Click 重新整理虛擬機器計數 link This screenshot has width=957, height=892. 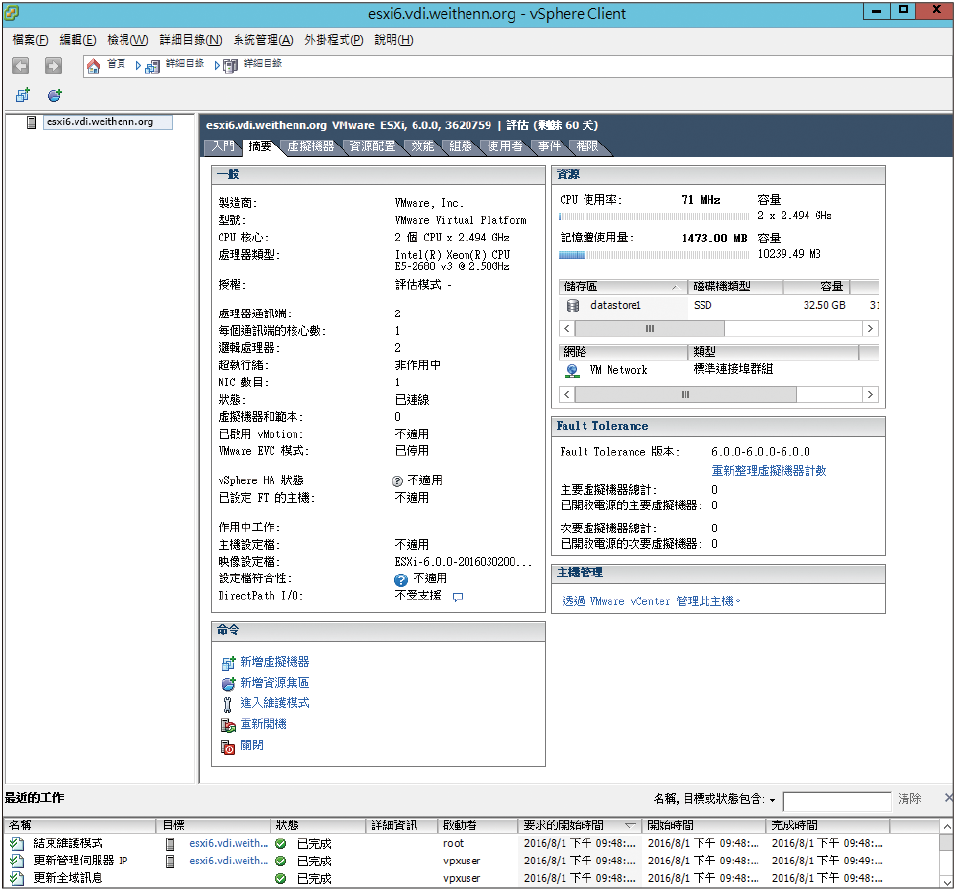(769, 472)
